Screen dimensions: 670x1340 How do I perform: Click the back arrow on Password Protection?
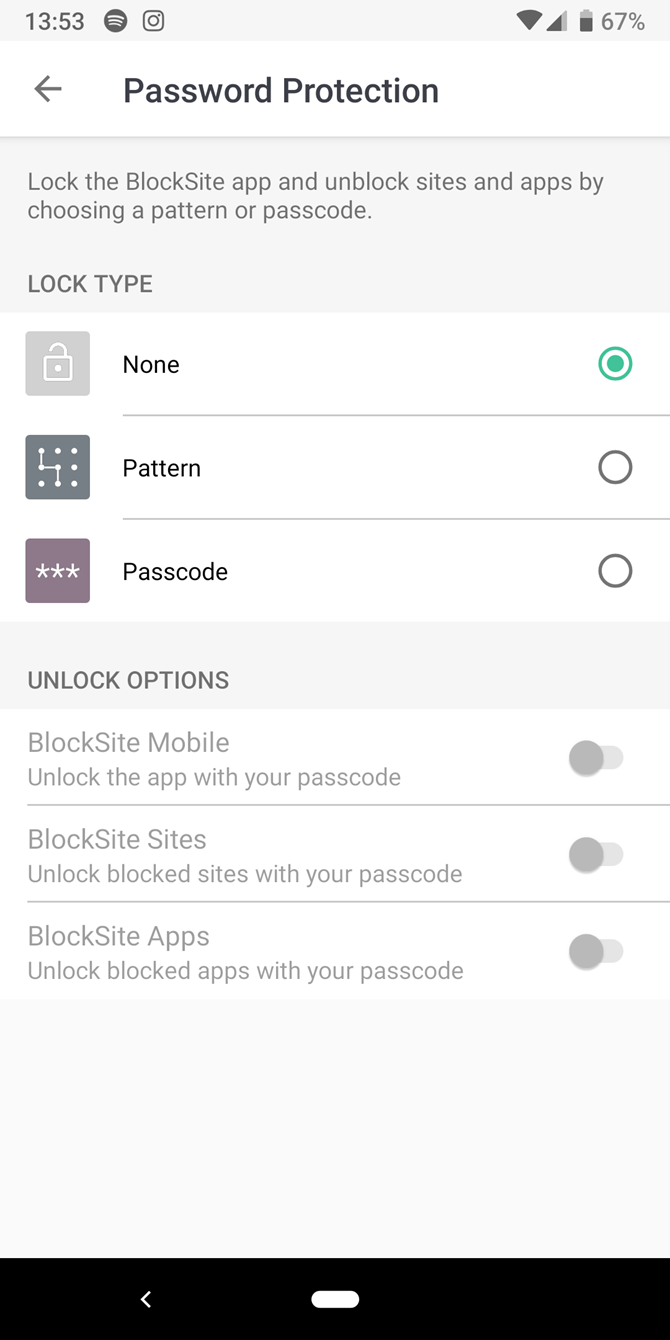point(47,88)
